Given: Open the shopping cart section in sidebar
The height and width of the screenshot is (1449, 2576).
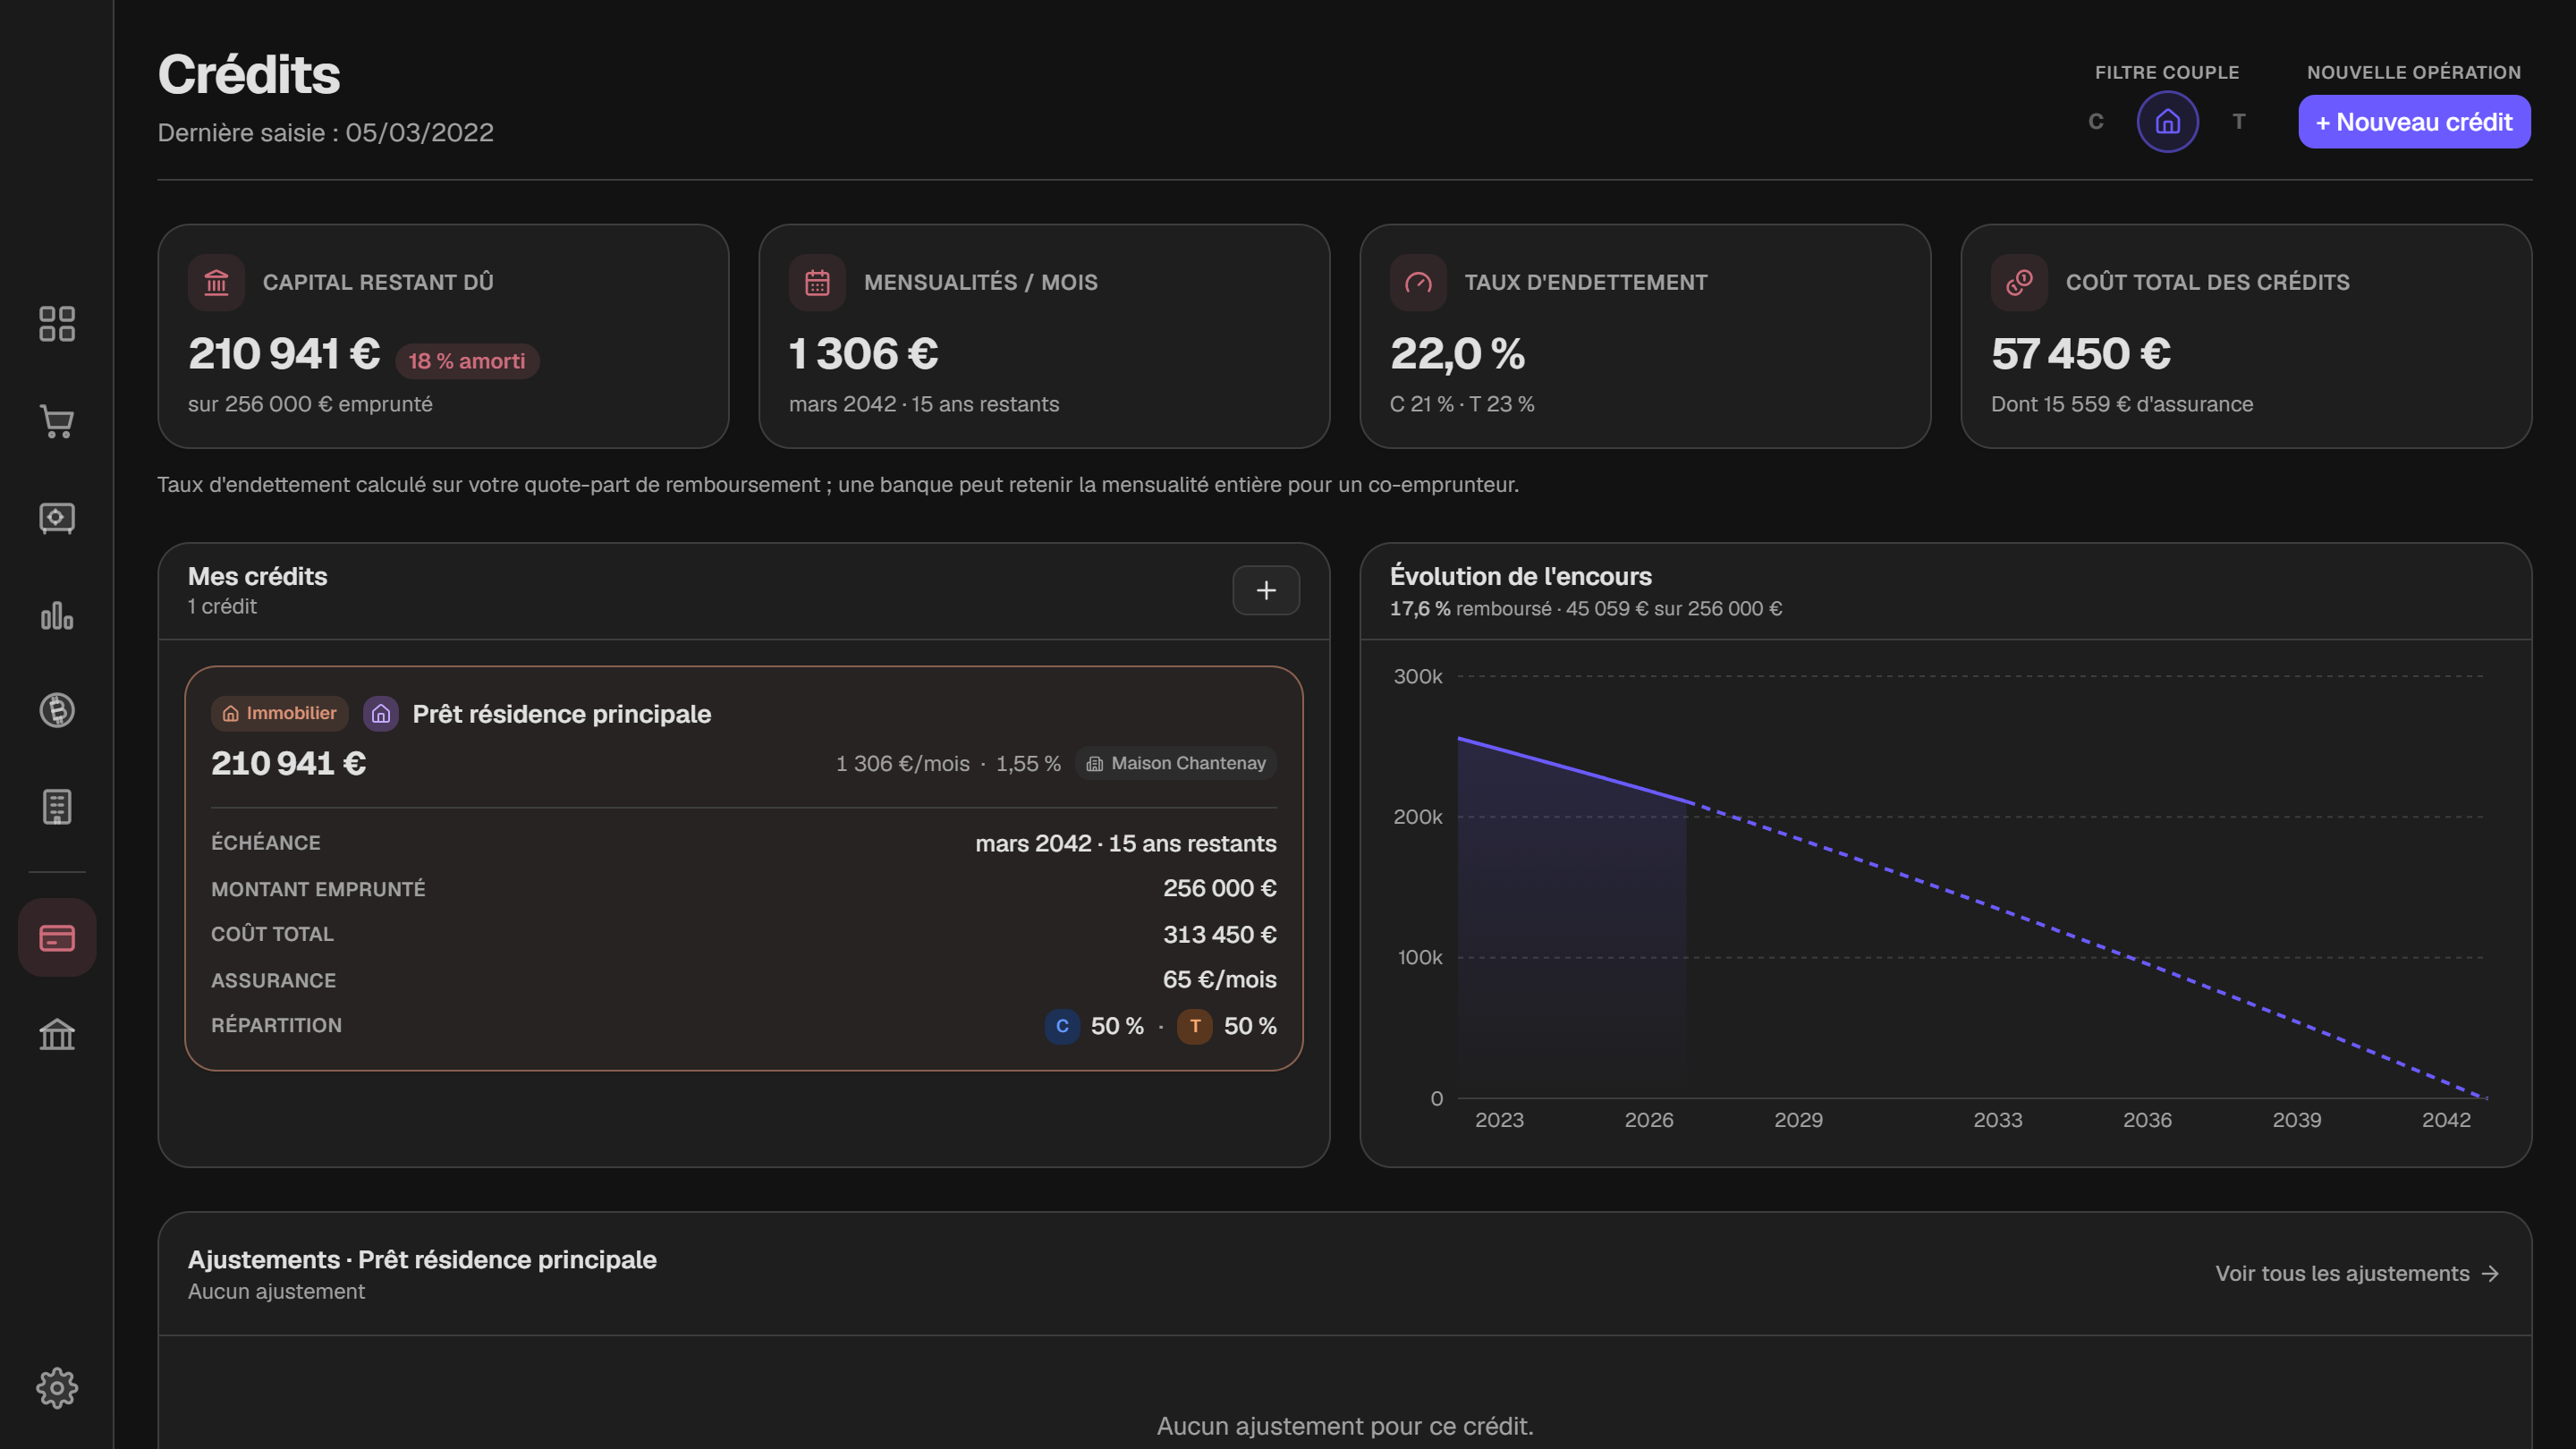Looking at the screenshot, I should point(57,421).
